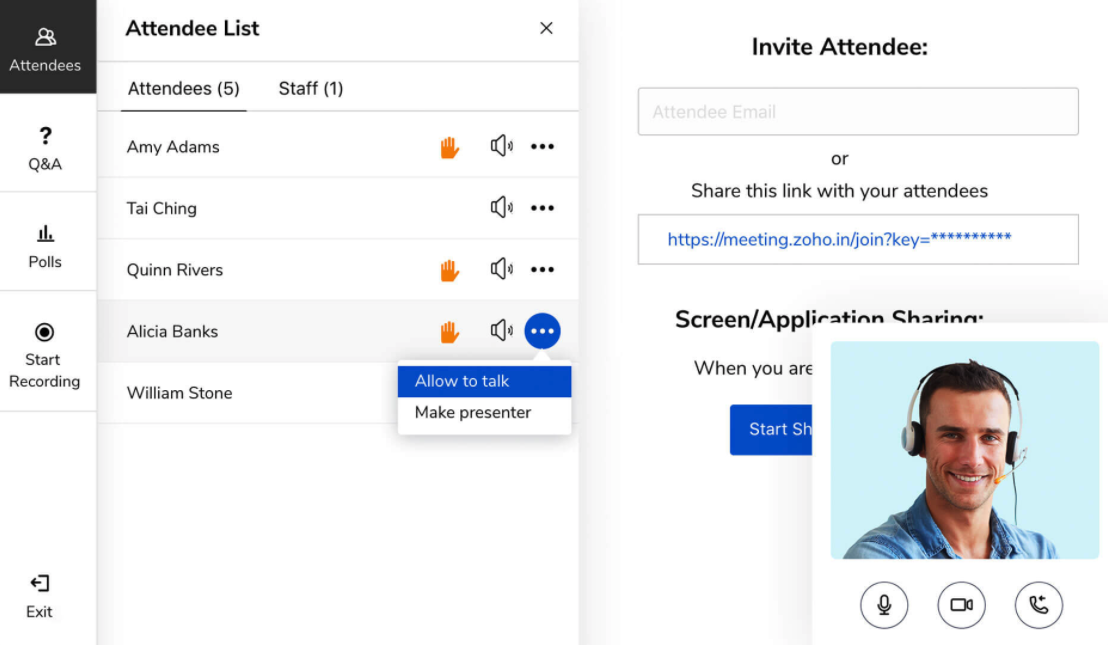
Task: Click the Attendee Email input field
Action: [858, 112]
